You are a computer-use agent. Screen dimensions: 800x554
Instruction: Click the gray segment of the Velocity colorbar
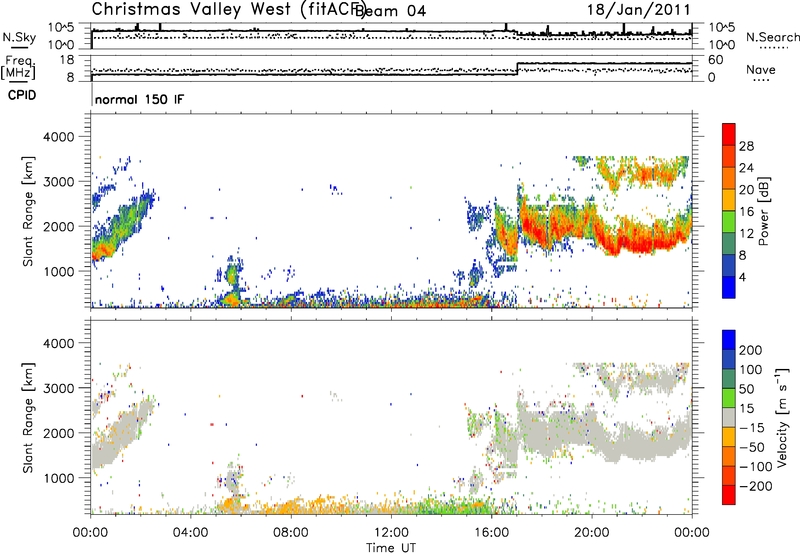pos(729,418)
